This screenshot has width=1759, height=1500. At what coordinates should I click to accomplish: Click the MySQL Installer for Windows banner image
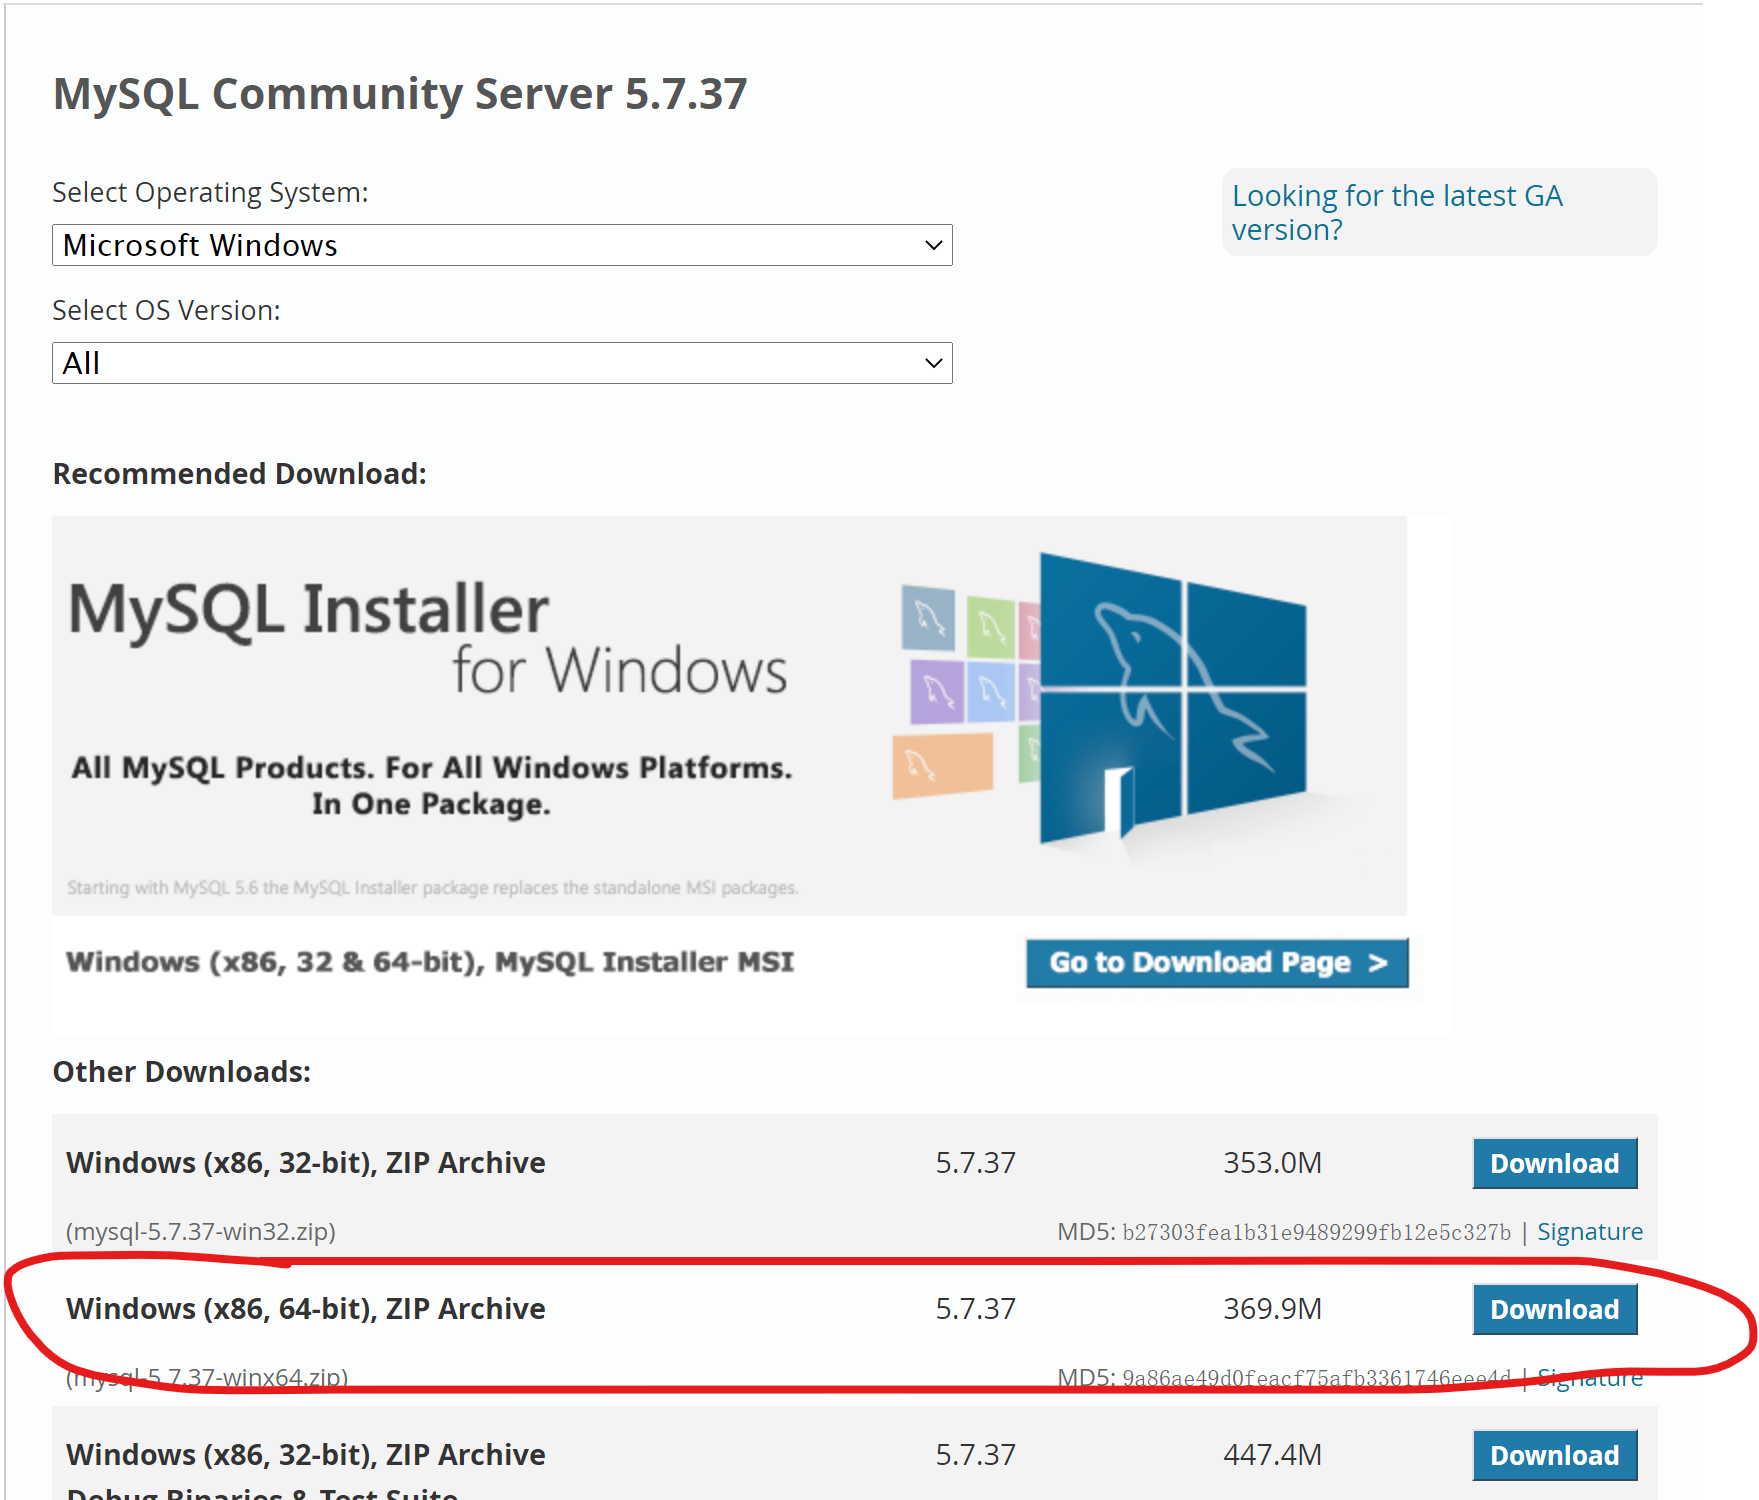point(729,715)
